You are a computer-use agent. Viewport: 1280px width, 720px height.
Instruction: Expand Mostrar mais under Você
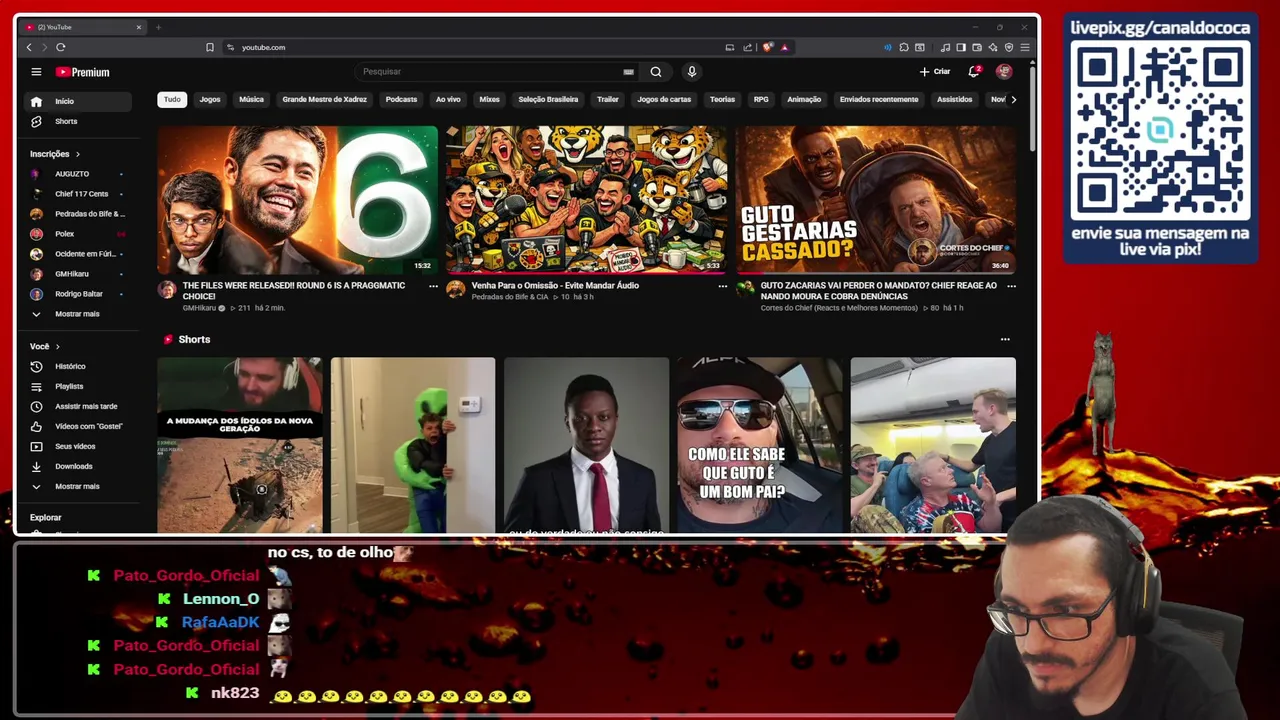(x=78, y=486)
